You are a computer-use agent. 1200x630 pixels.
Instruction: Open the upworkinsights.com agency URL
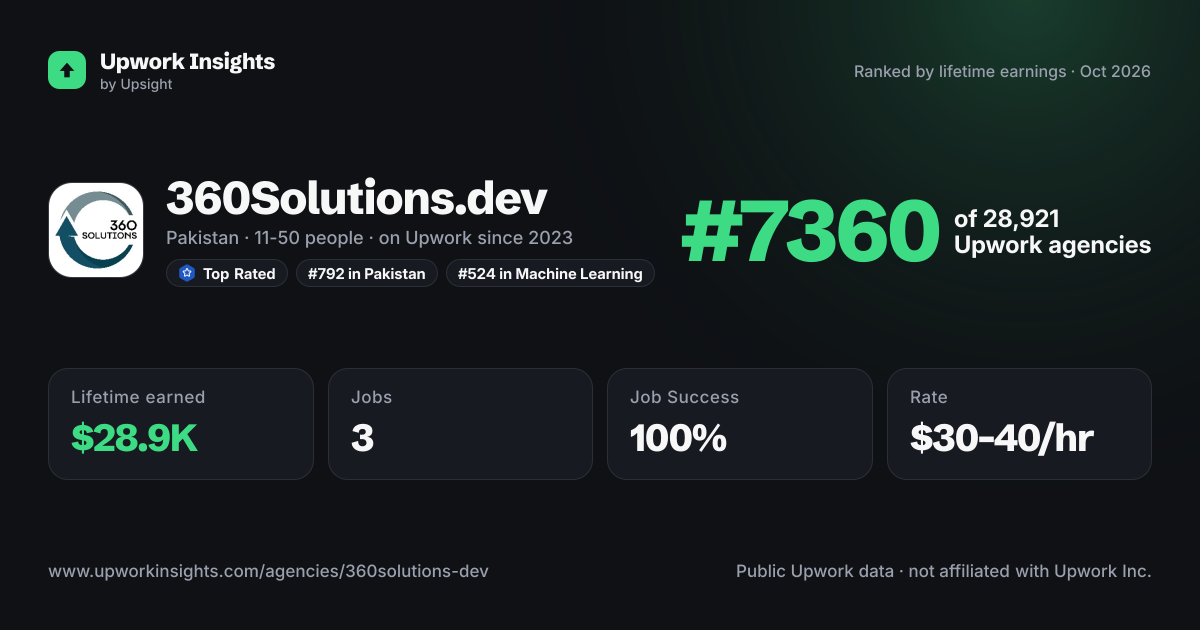pyautogui.click(x=268, y=572)
